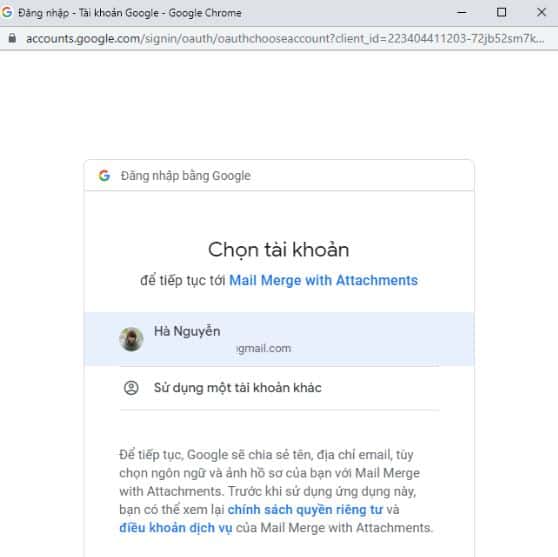Maximize the Chrome sign-in window
This screenshot has width=558, height=557.
(501, 12)
